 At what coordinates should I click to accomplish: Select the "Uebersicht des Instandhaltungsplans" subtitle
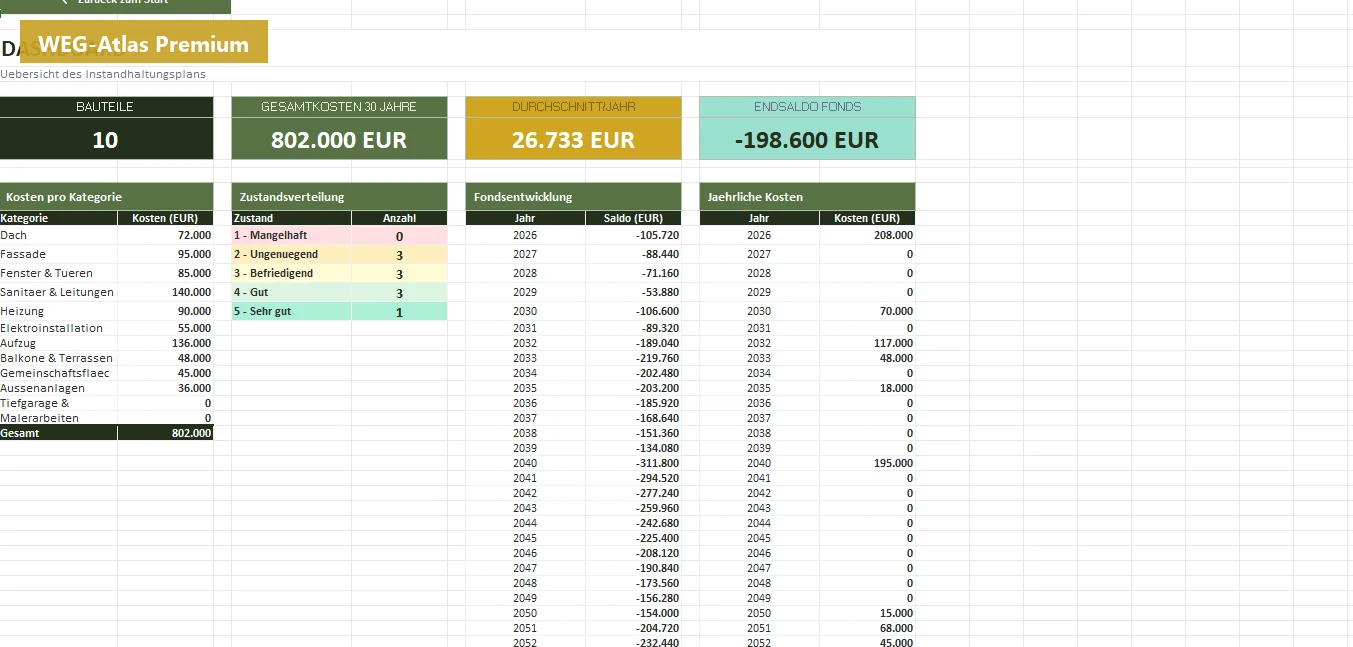coord(103,74)
